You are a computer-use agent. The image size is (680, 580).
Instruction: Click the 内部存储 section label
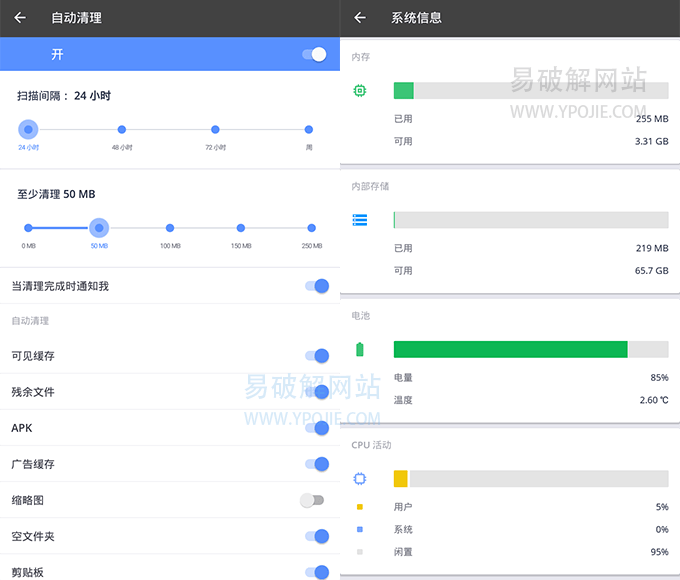370,186
